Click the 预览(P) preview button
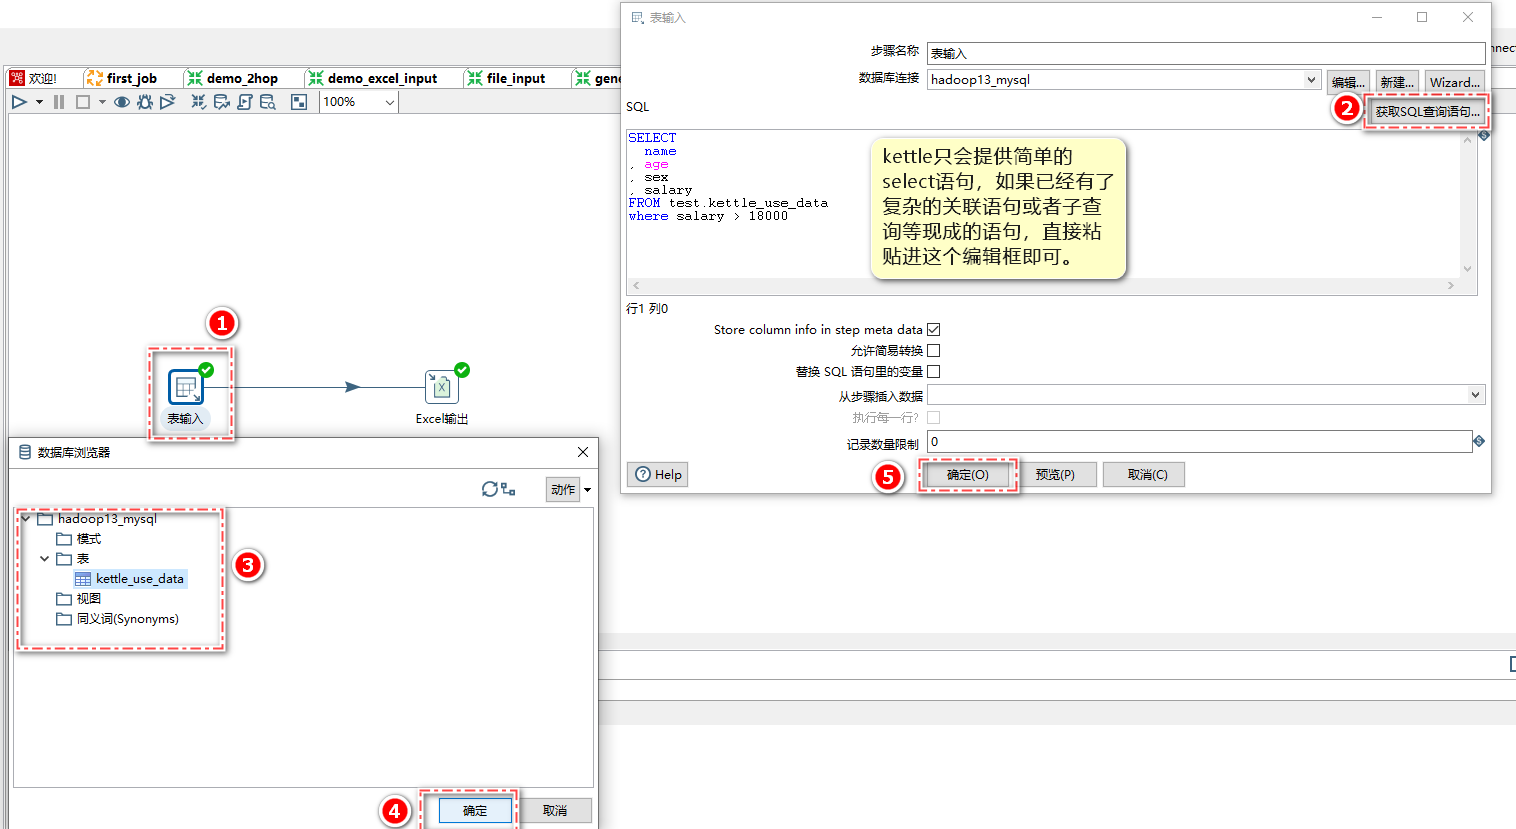Screen dimensions: 1516x829 click(1055, 474)
